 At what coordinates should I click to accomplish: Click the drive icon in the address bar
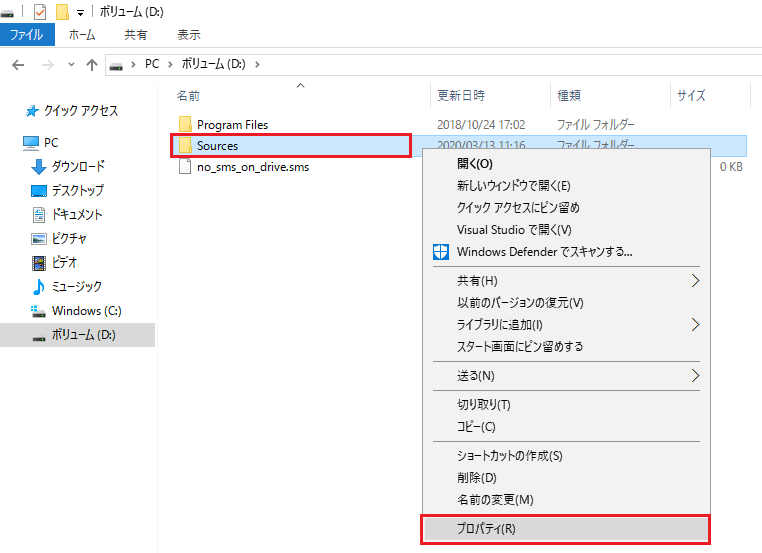coord(116,65)
